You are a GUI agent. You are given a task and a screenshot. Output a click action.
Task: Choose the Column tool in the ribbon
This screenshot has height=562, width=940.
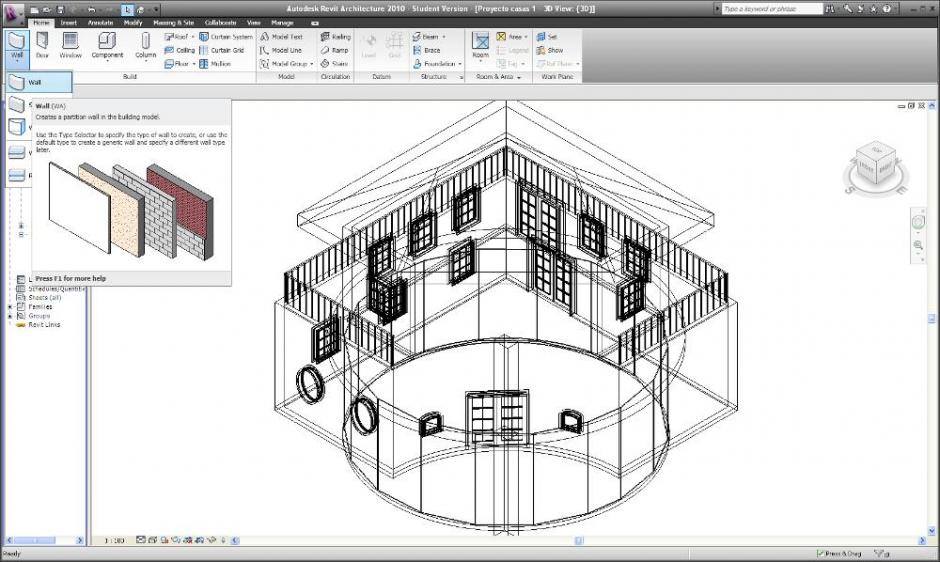click(x=146, y=44)
